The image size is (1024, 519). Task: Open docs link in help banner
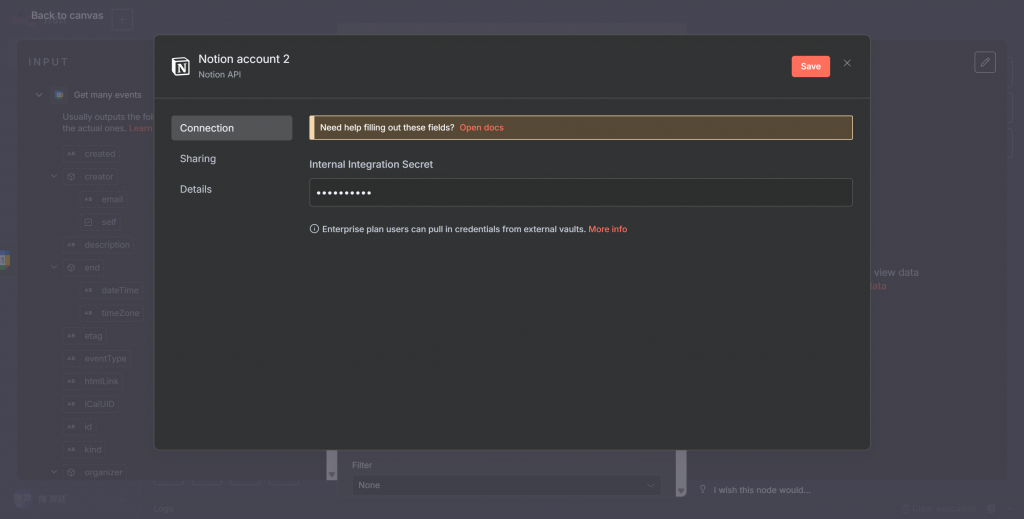[481, 127]
